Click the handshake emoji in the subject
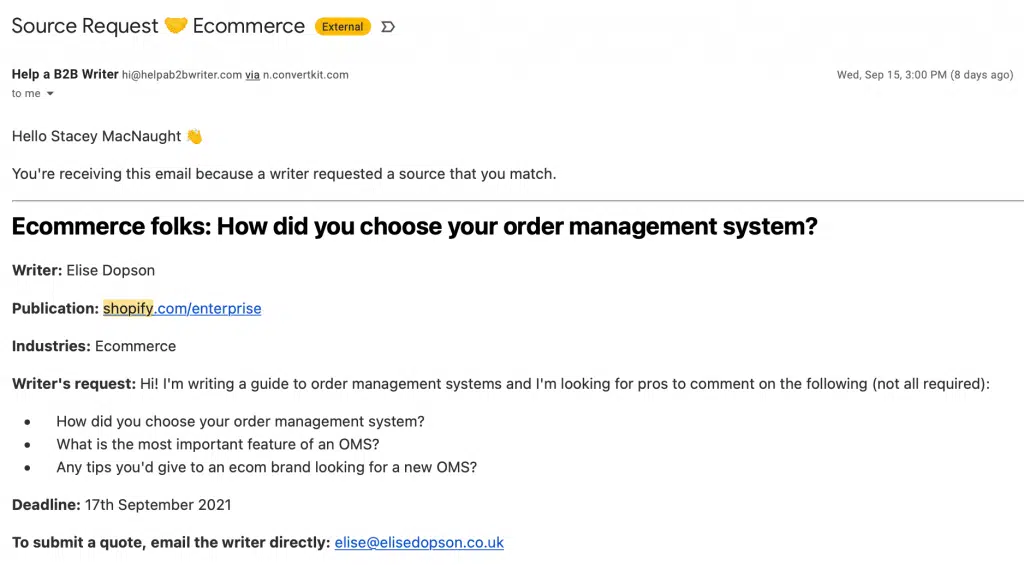This screenshot has height=565, width=1024. pyautogui.click(x=176, y=26)
